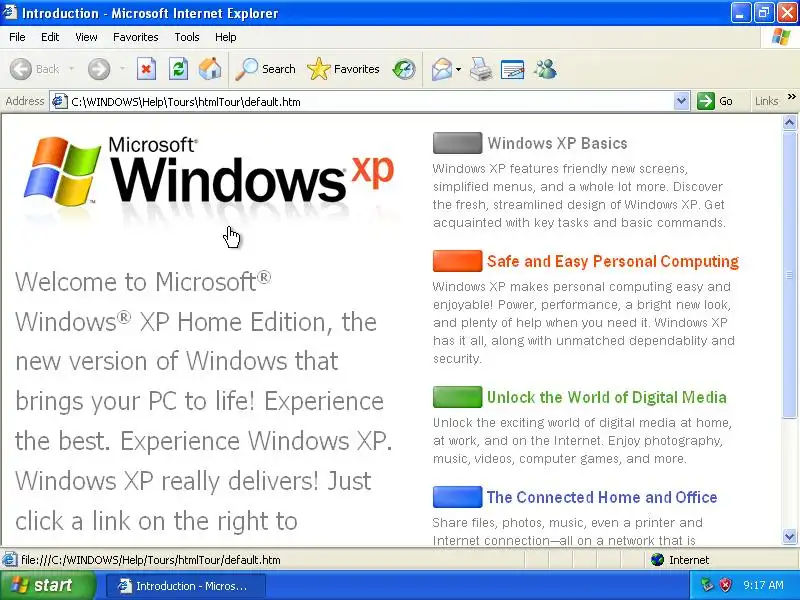Click the Safely Remove Hardware tray icon
The height and width of the screenshot is (600, 800).
(x=707, y=585)
